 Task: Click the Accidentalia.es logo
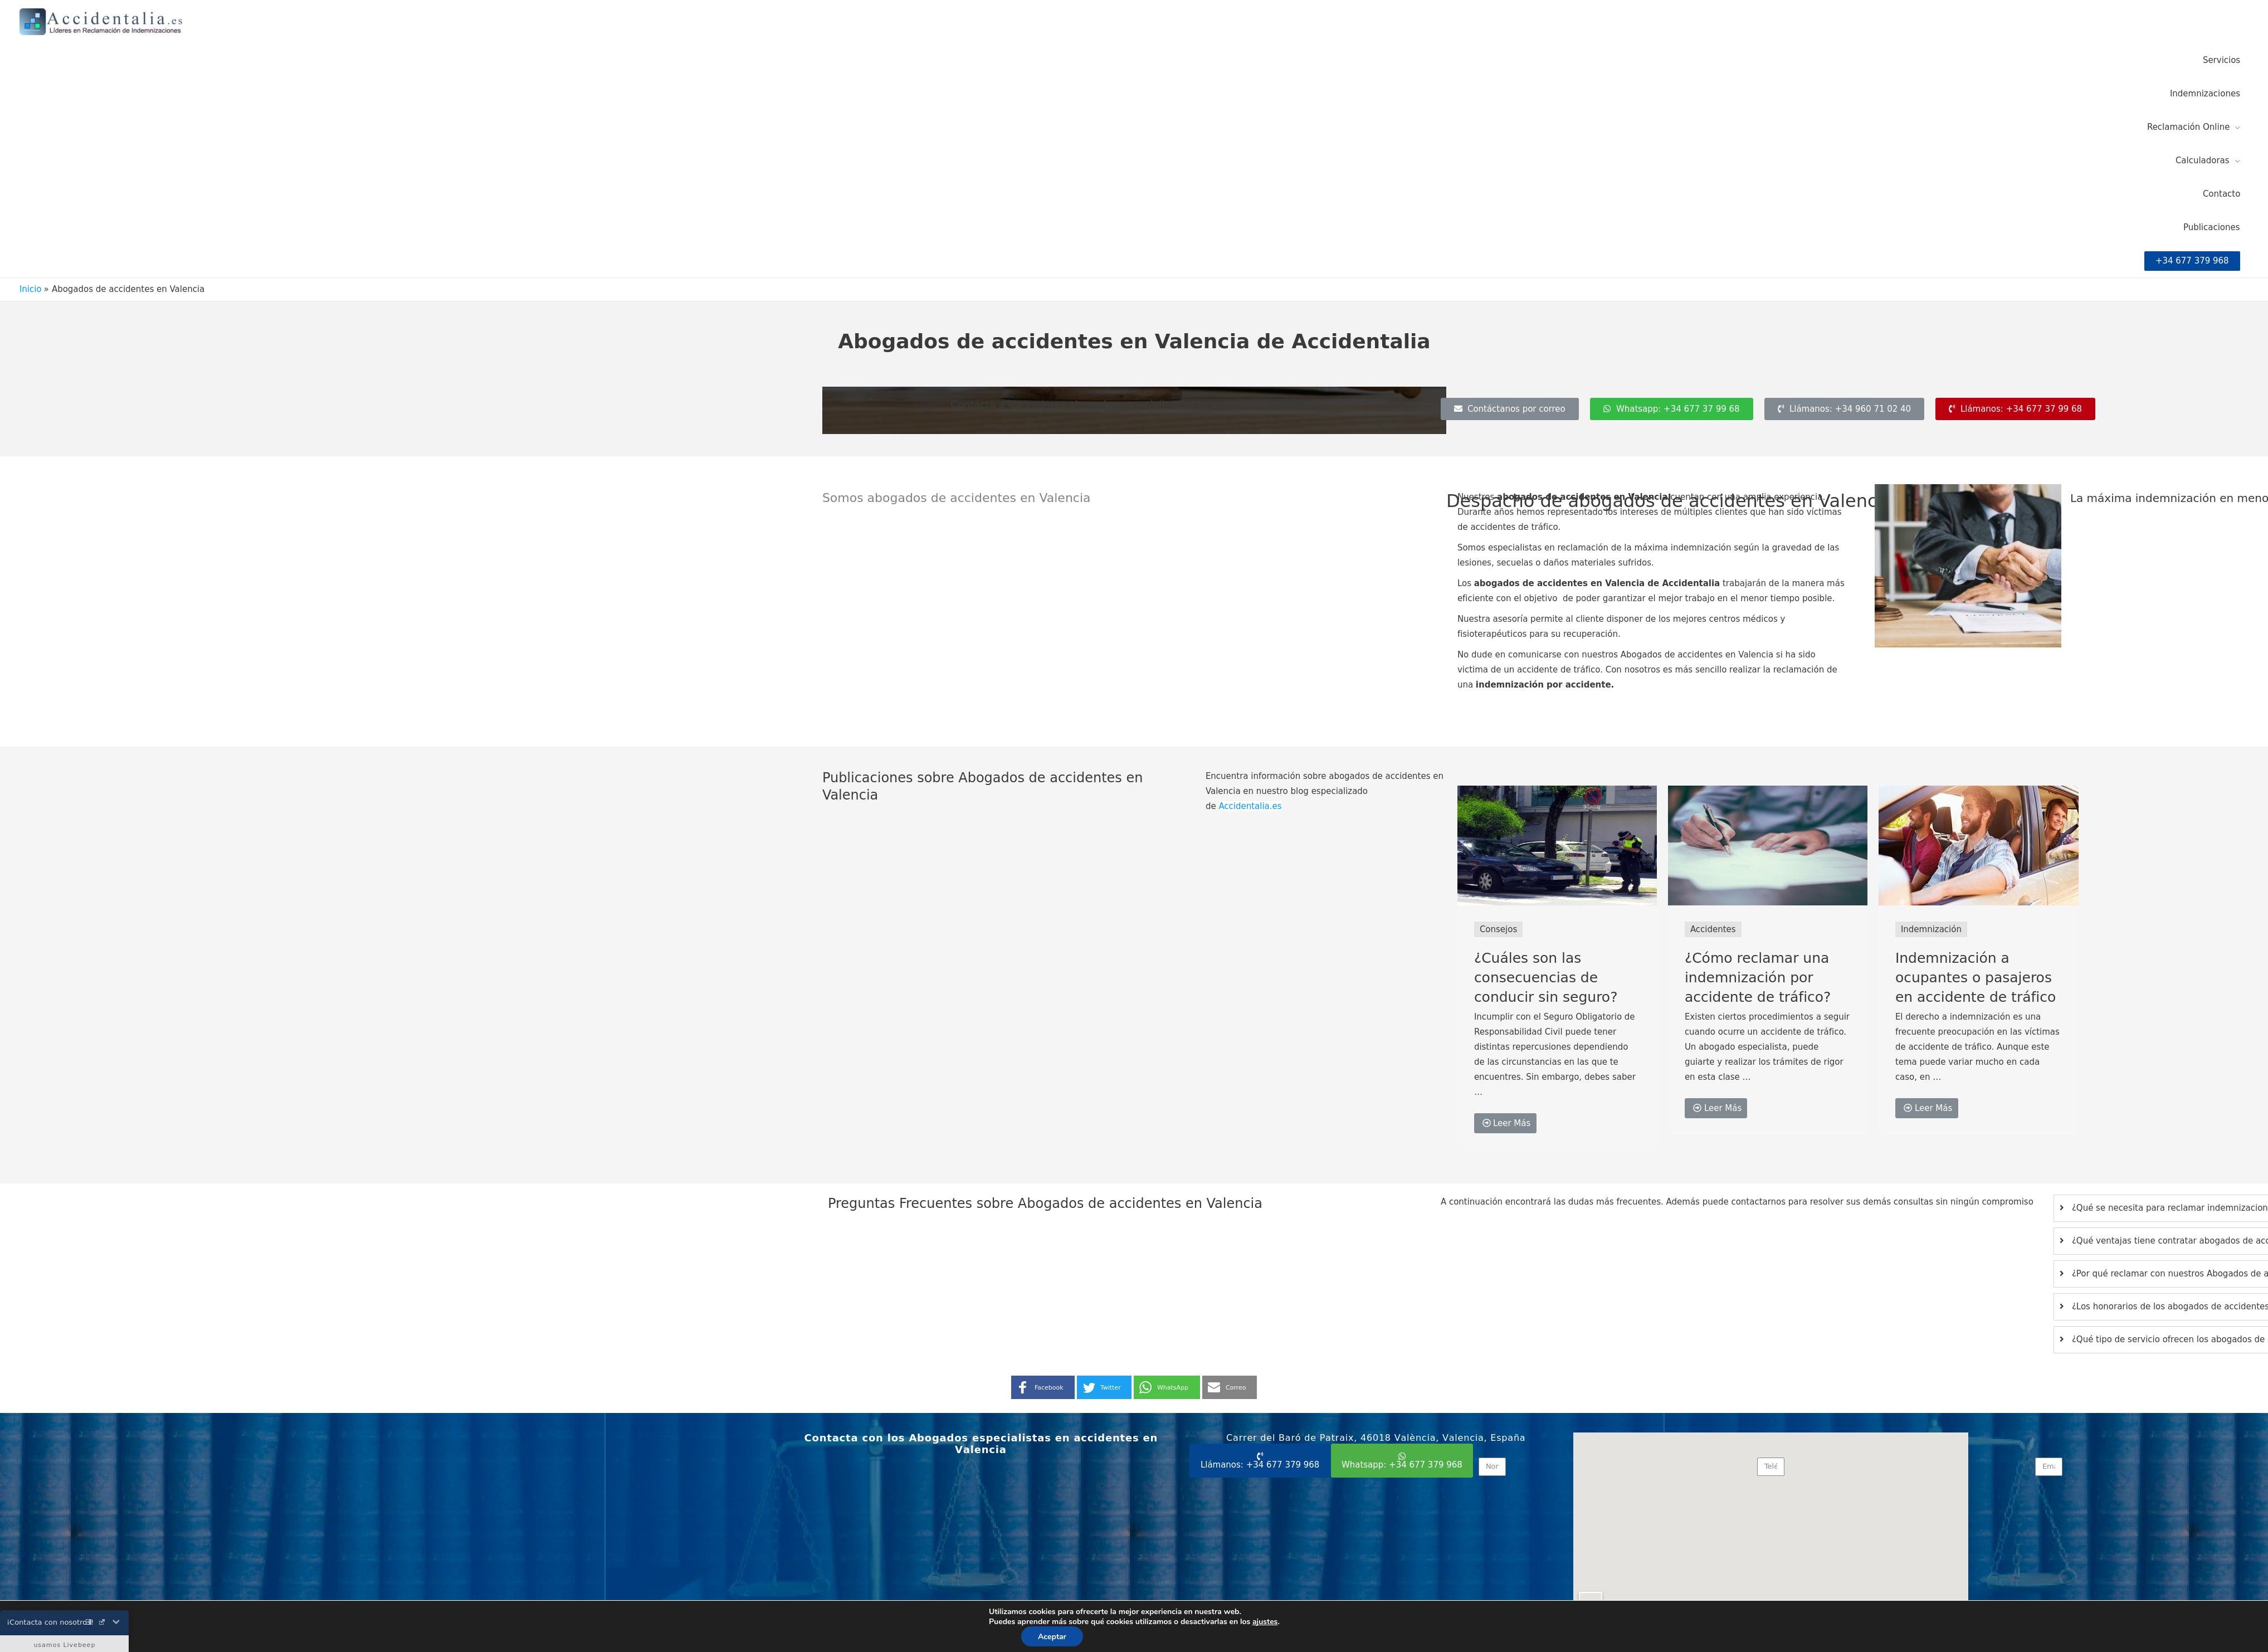click(x=101, y=22)
